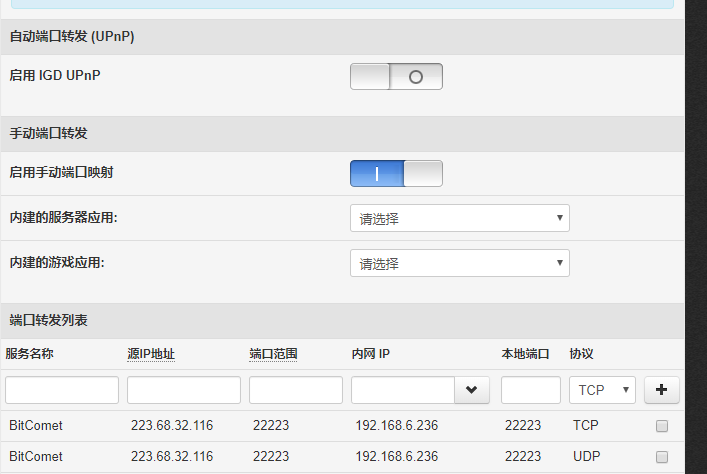
Task: Toggle the 启用 IGD UPnP switch
Action: 396,76
